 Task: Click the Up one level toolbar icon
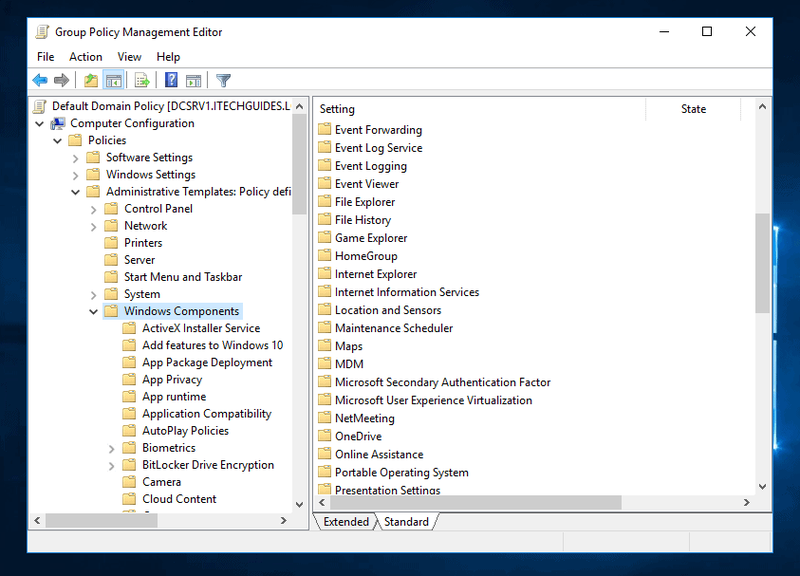point(91,80)
